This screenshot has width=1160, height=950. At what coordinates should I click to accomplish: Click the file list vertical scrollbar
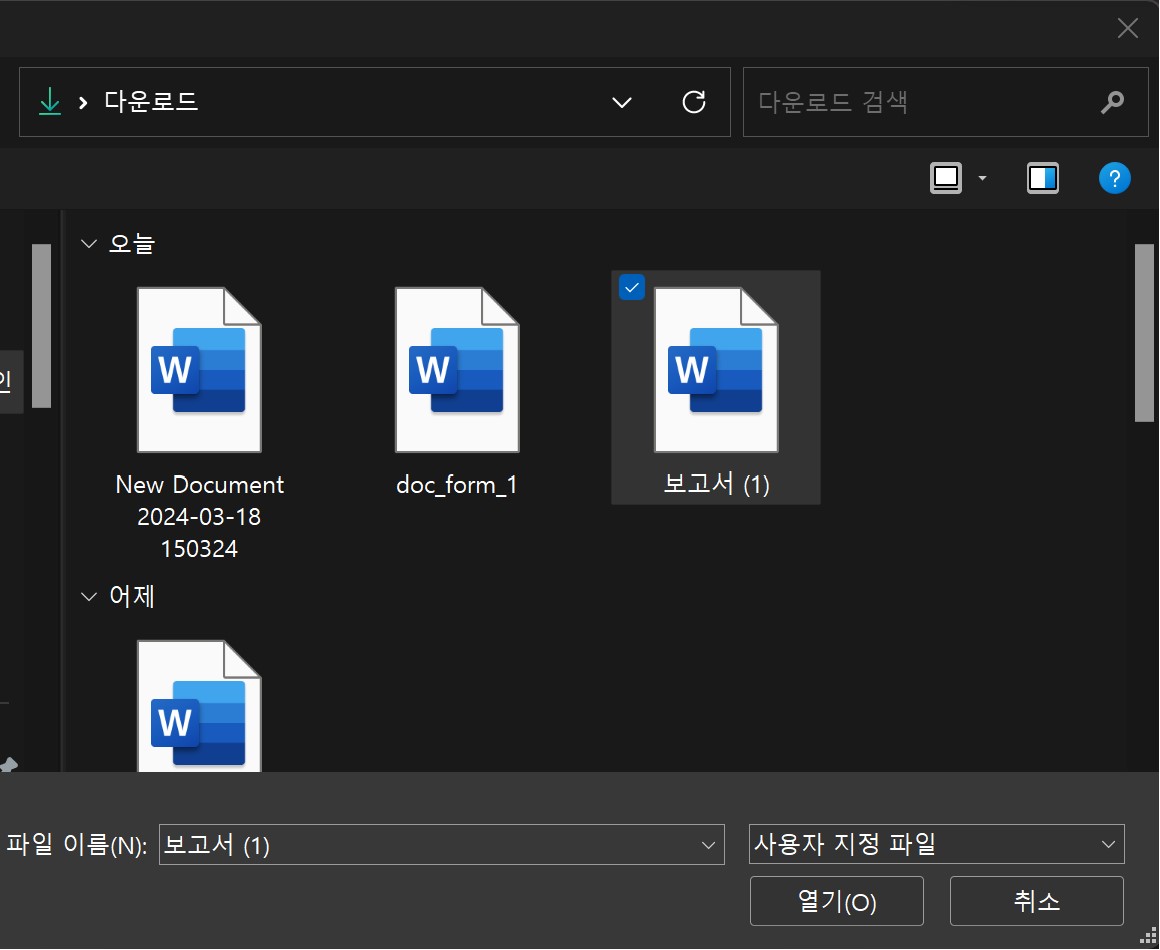(1144, 333)
